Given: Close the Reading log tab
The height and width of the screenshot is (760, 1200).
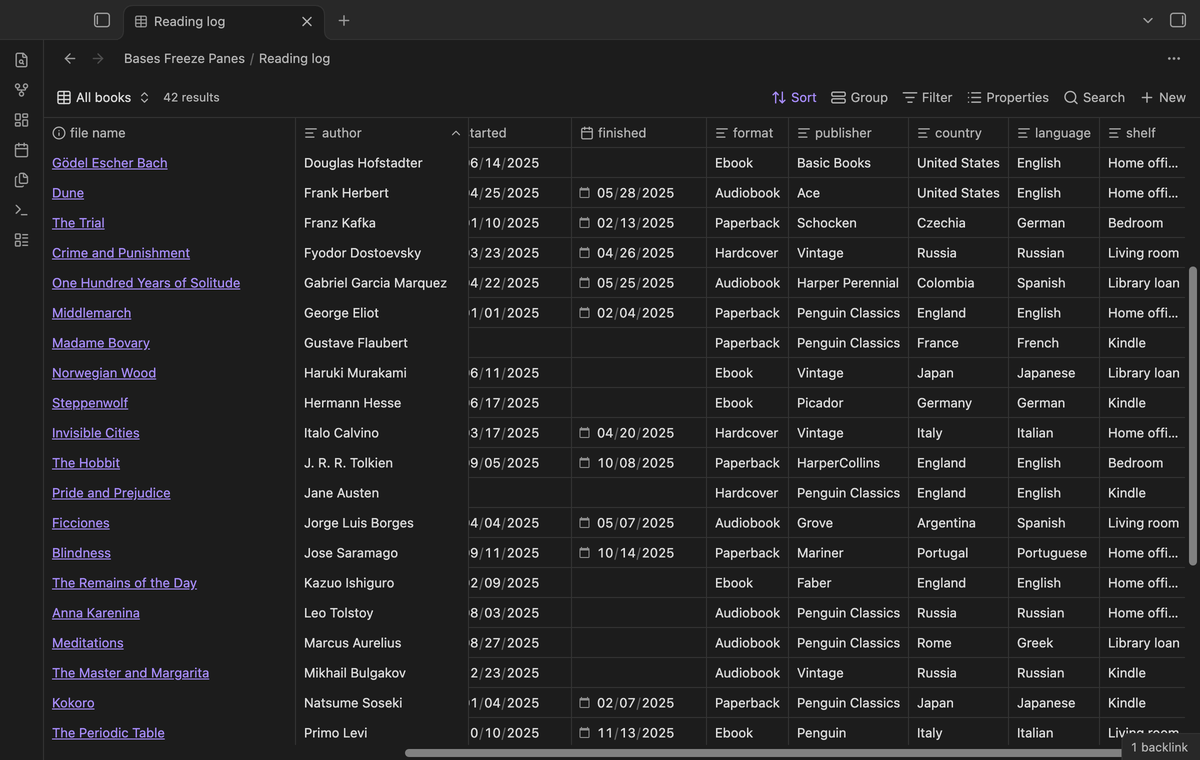Looking at the screenshot, I should click(x=307, y=21).
